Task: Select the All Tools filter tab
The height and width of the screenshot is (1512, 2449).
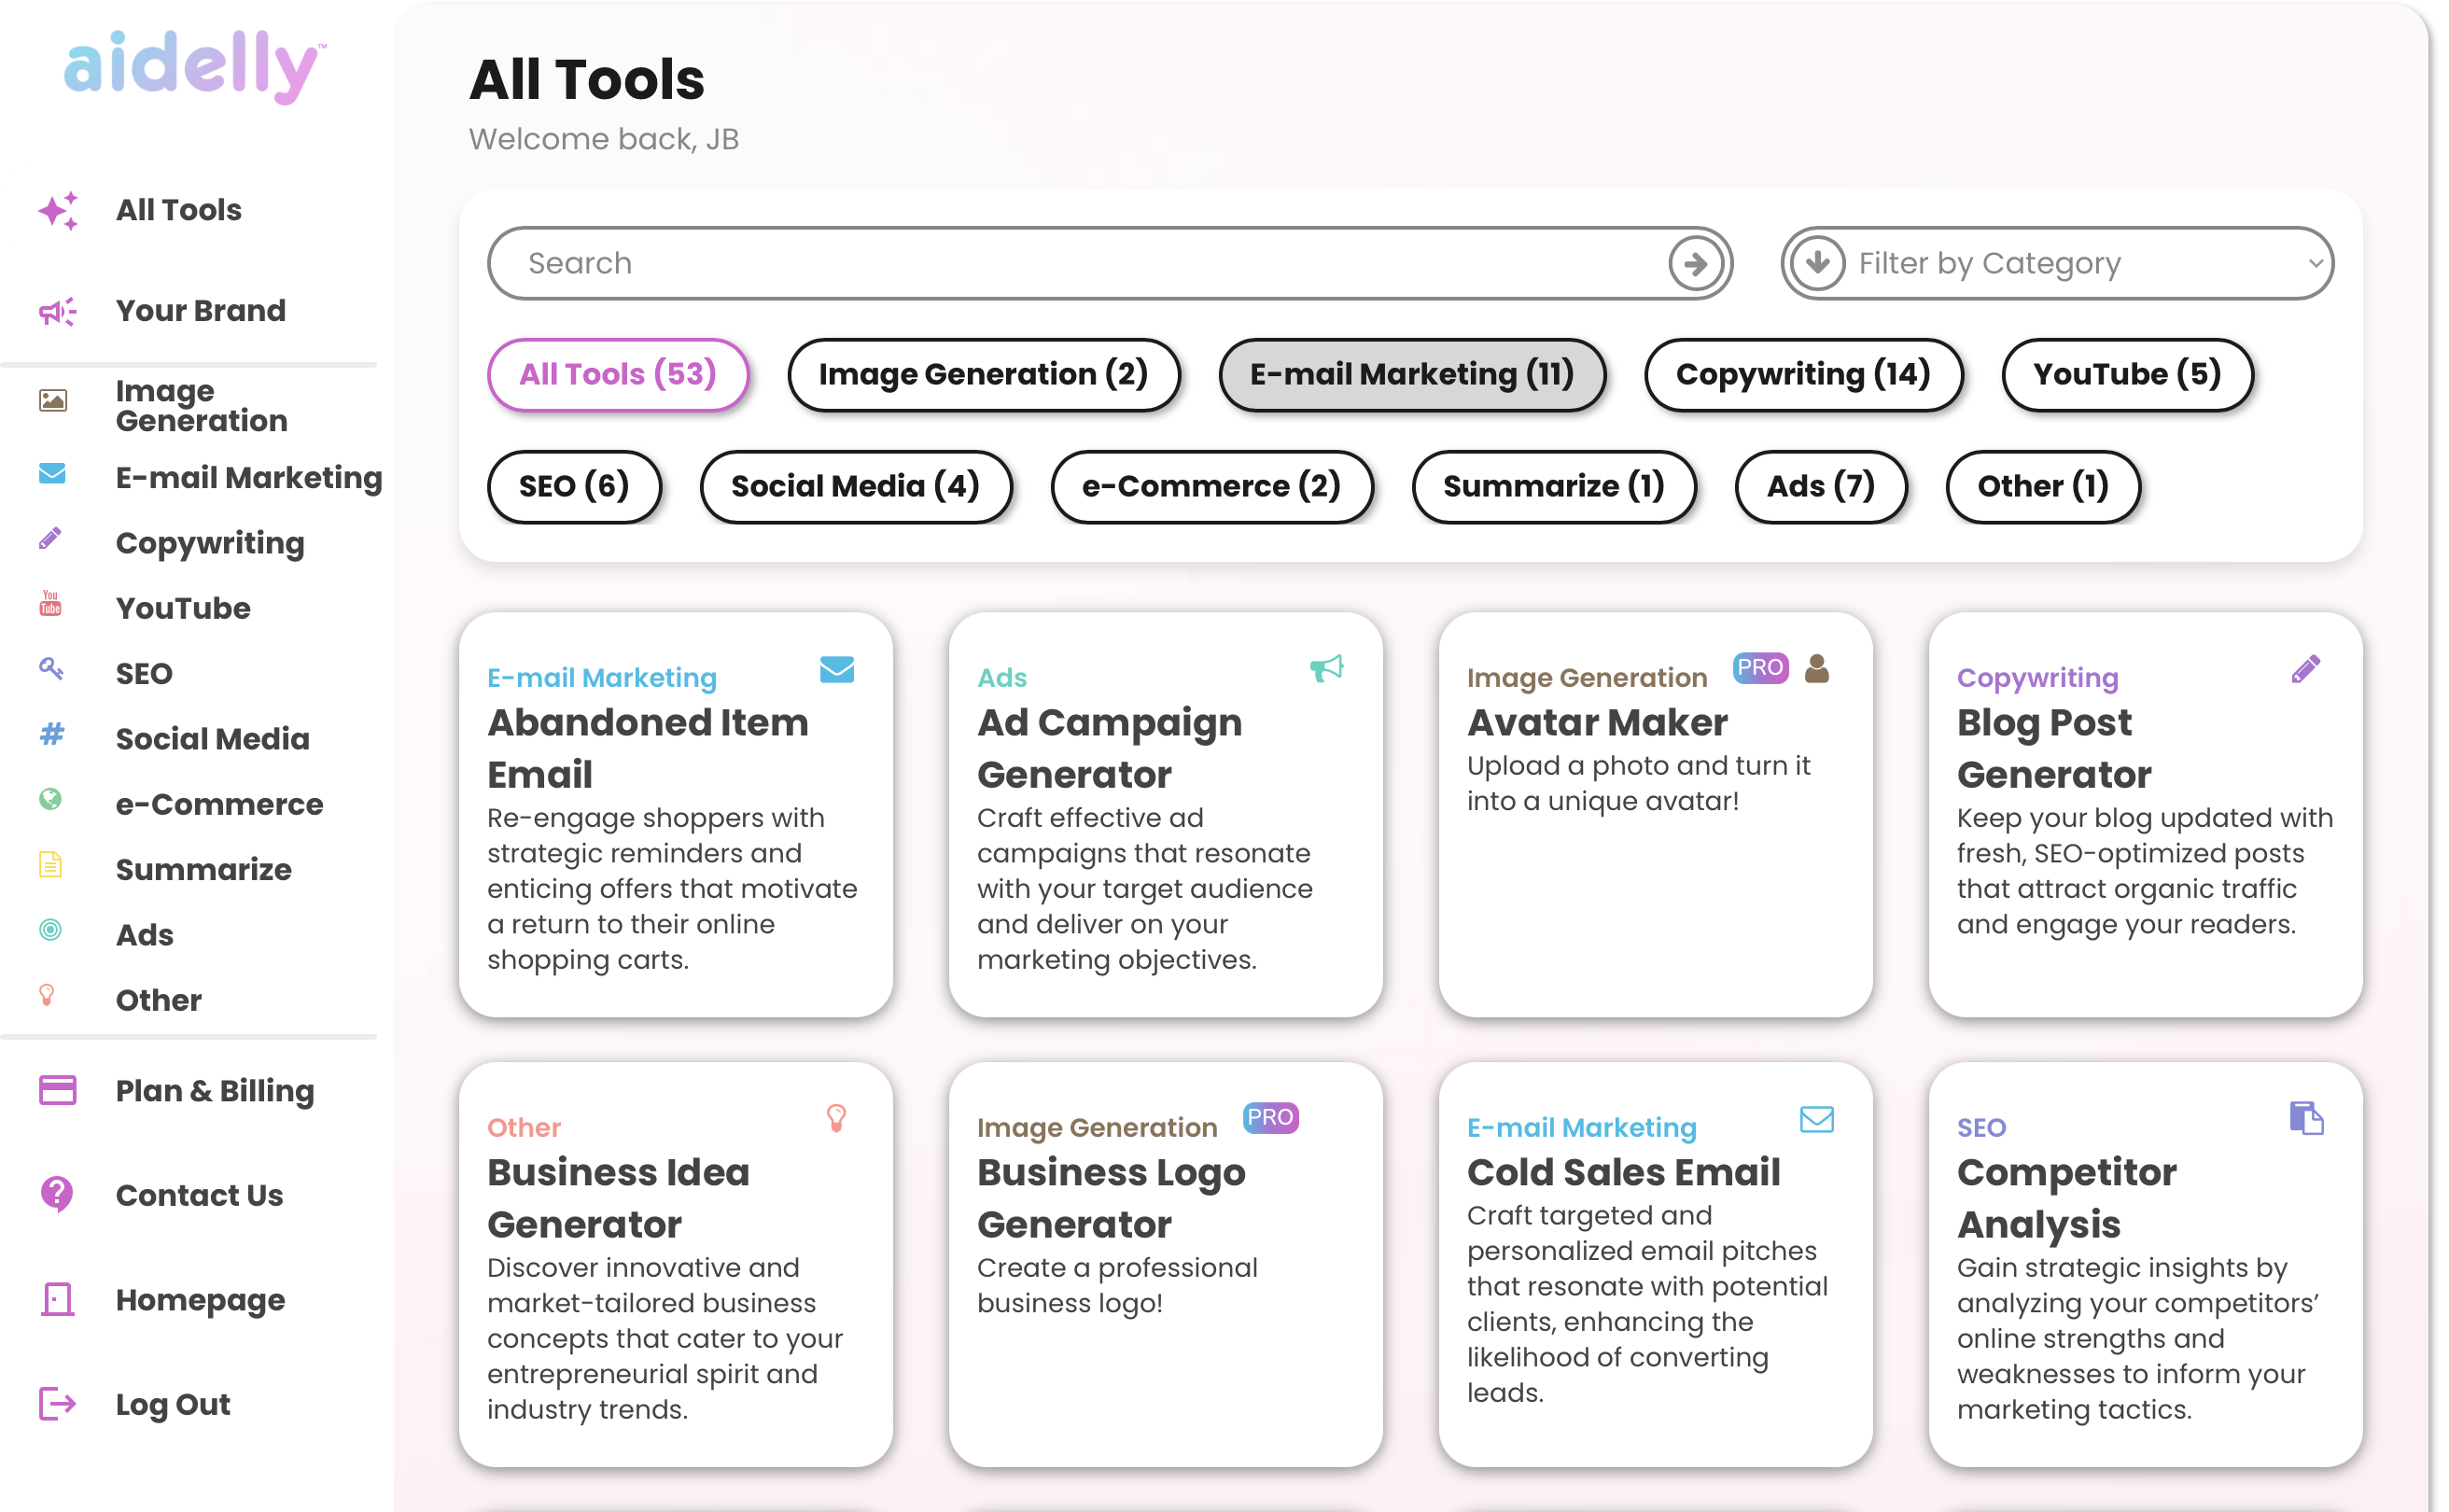Action: pos(618,372)
